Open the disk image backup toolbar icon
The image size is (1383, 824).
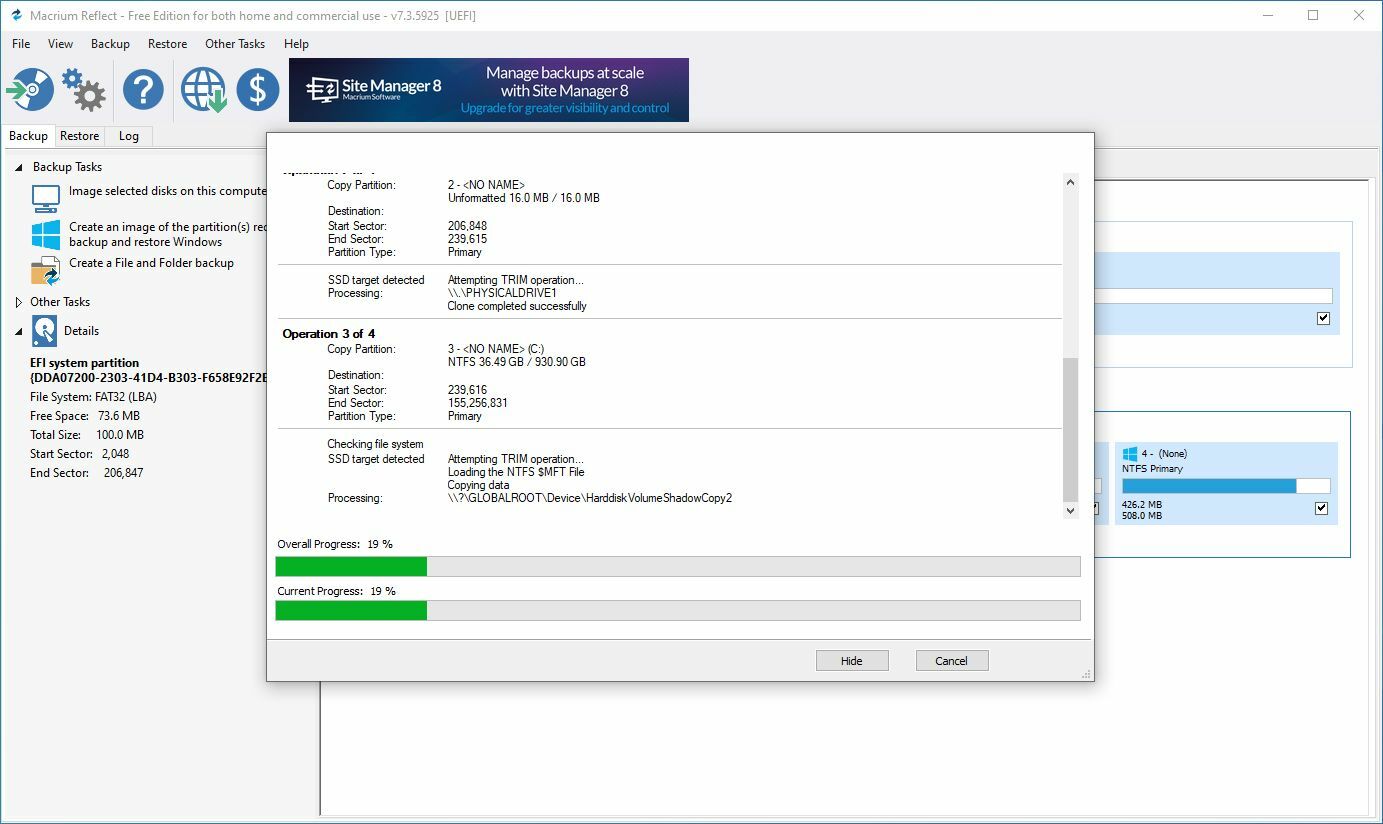coord(30,89)
